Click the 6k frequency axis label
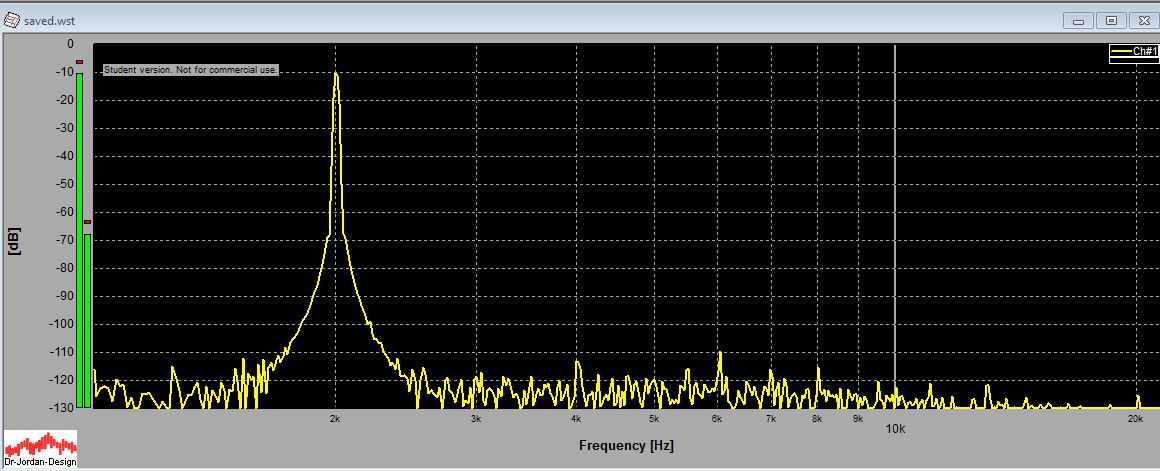Screen dimensions: 1160x471 pos(717,419)
